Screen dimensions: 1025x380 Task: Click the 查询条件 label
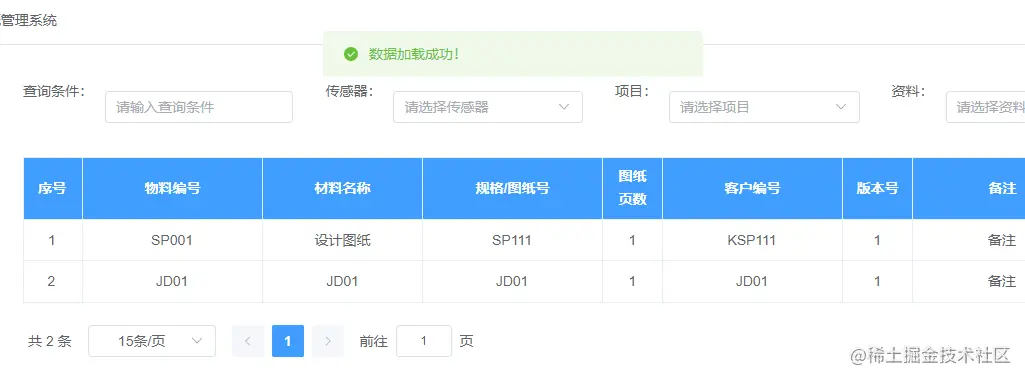[x=54, y=92]
